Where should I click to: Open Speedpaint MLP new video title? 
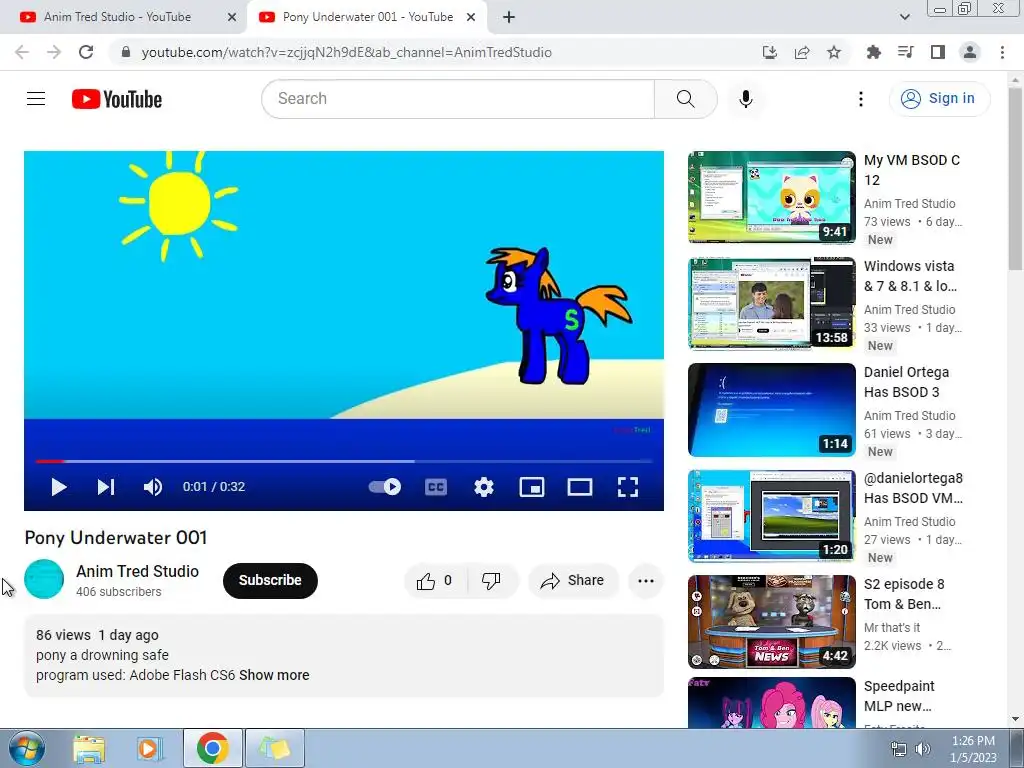click(899, 696)
